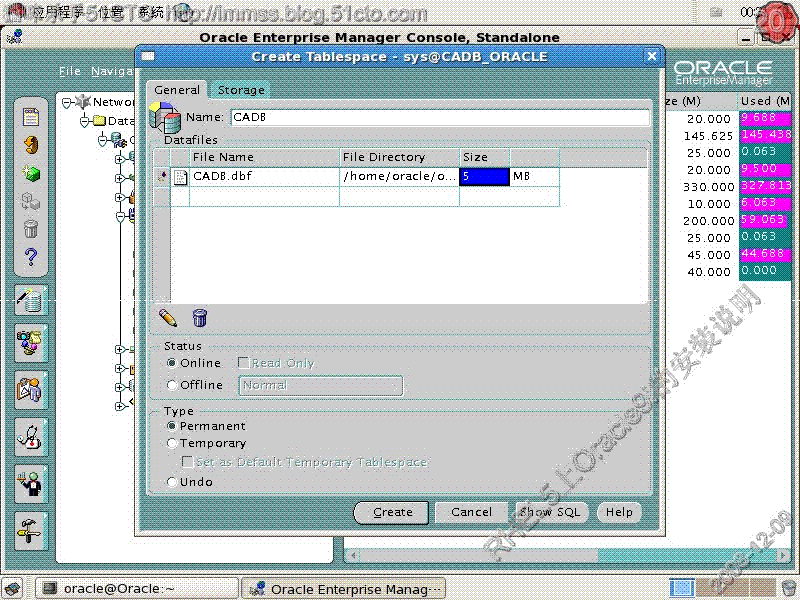Click the taskbar show desktop icon
800x600 pixels.
click(x=13, y=589)
